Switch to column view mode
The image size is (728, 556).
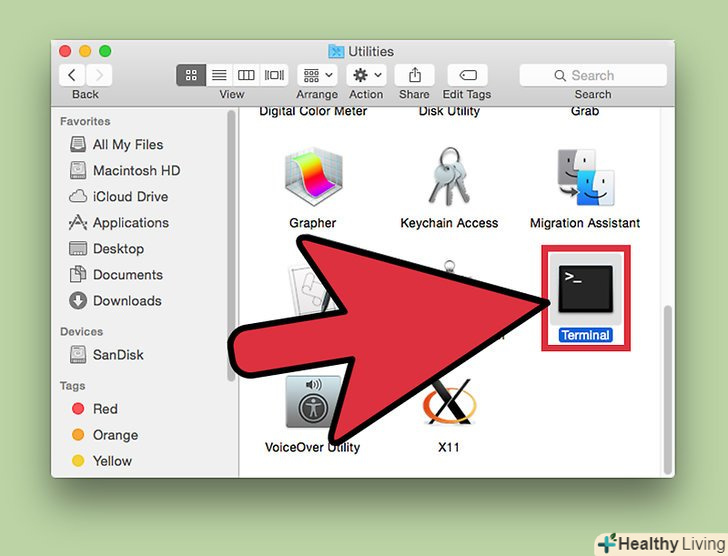pos(246,75)
